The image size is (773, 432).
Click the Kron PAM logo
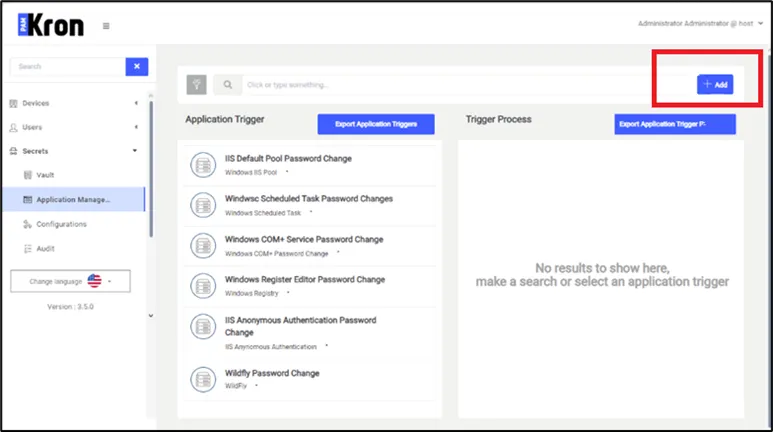[x=51, y=25]
